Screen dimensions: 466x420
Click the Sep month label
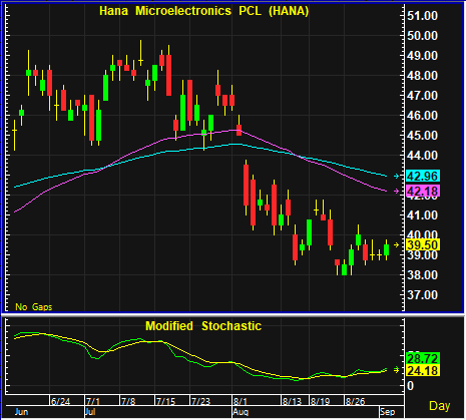pyautogui.click(x=387, y=412)
